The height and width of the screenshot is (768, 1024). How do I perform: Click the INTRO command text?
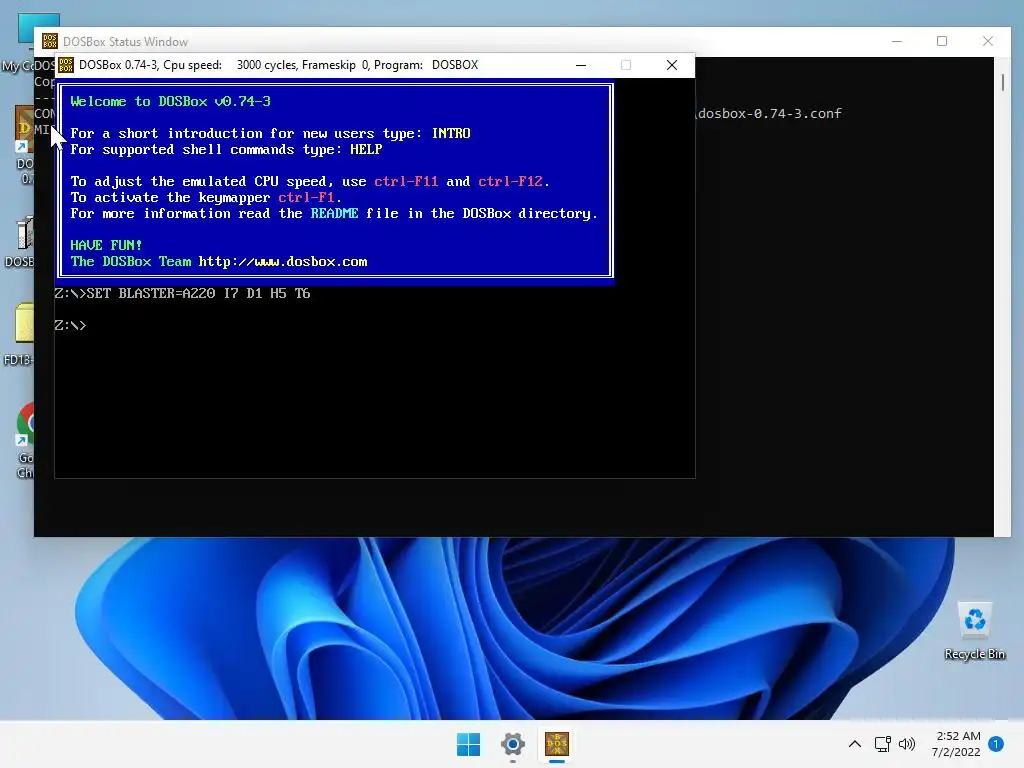(x=451, y=133)
